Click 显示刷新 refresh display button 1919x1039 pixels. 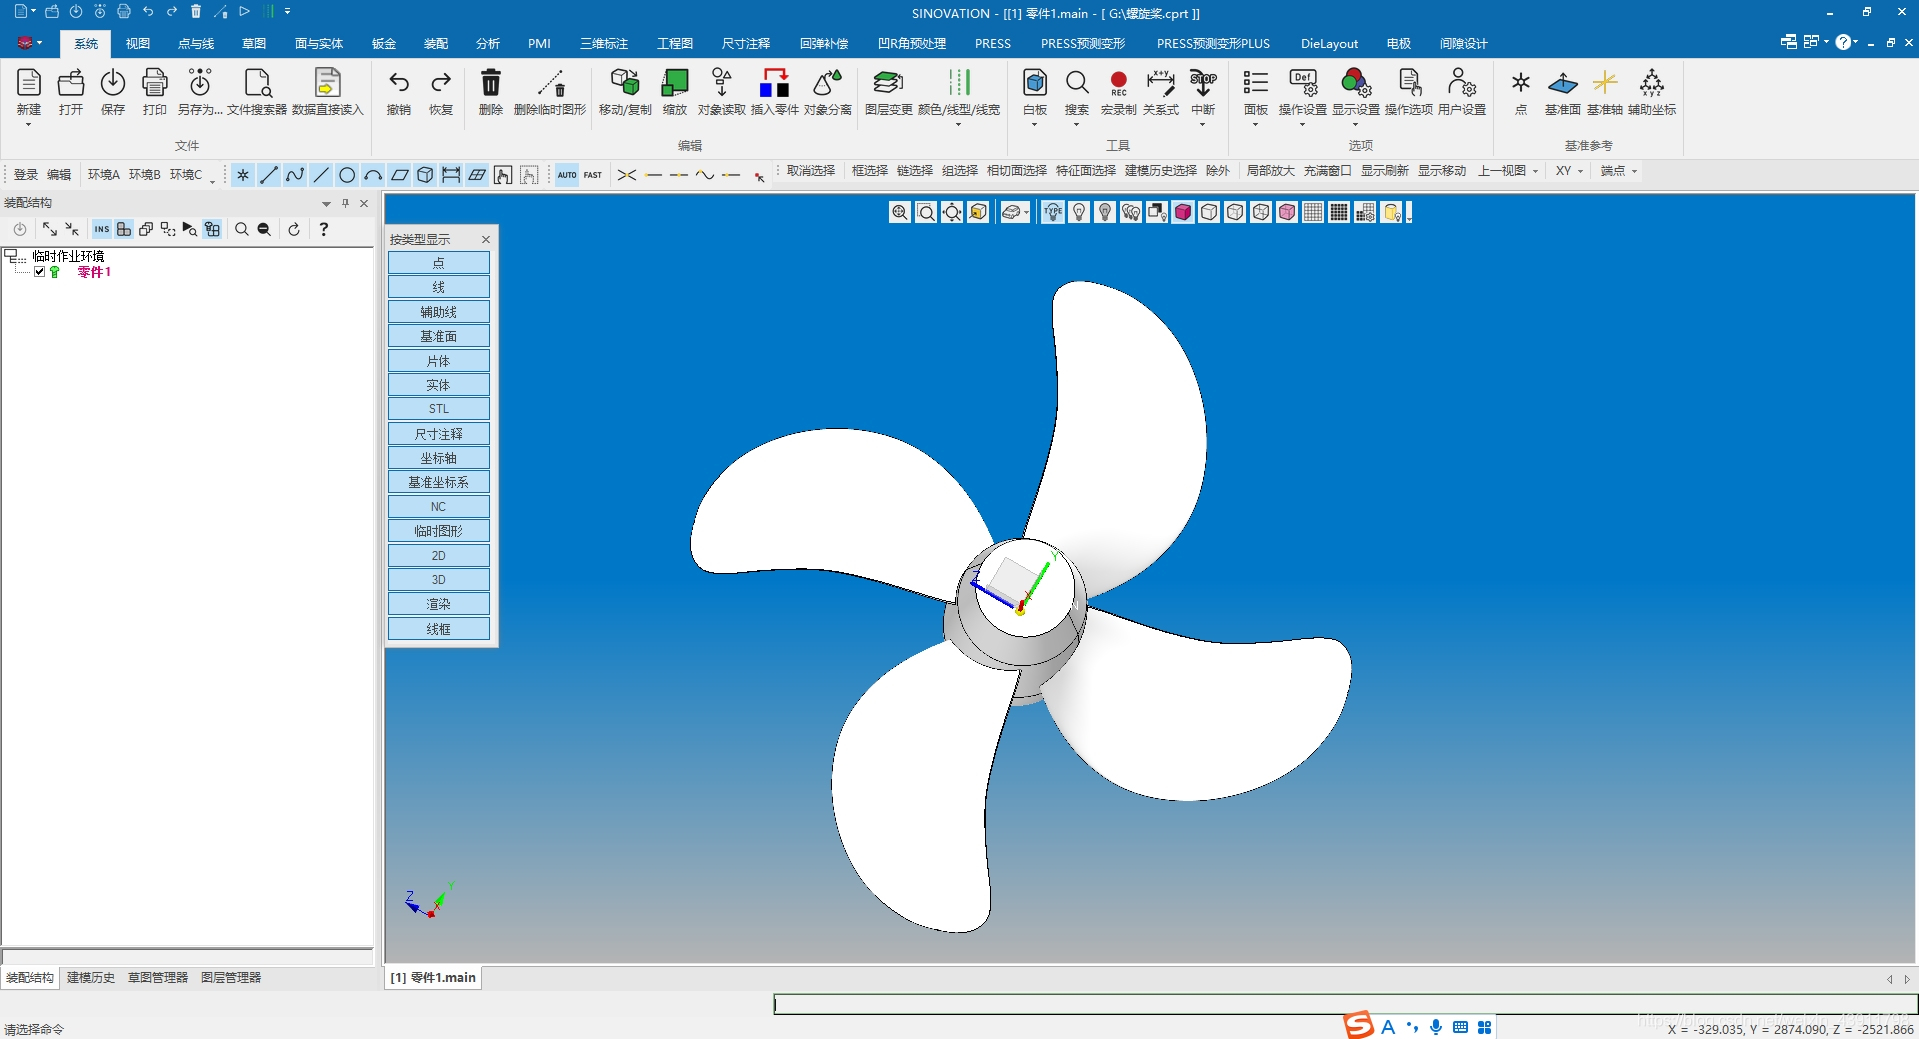(x=1385, y=171)
